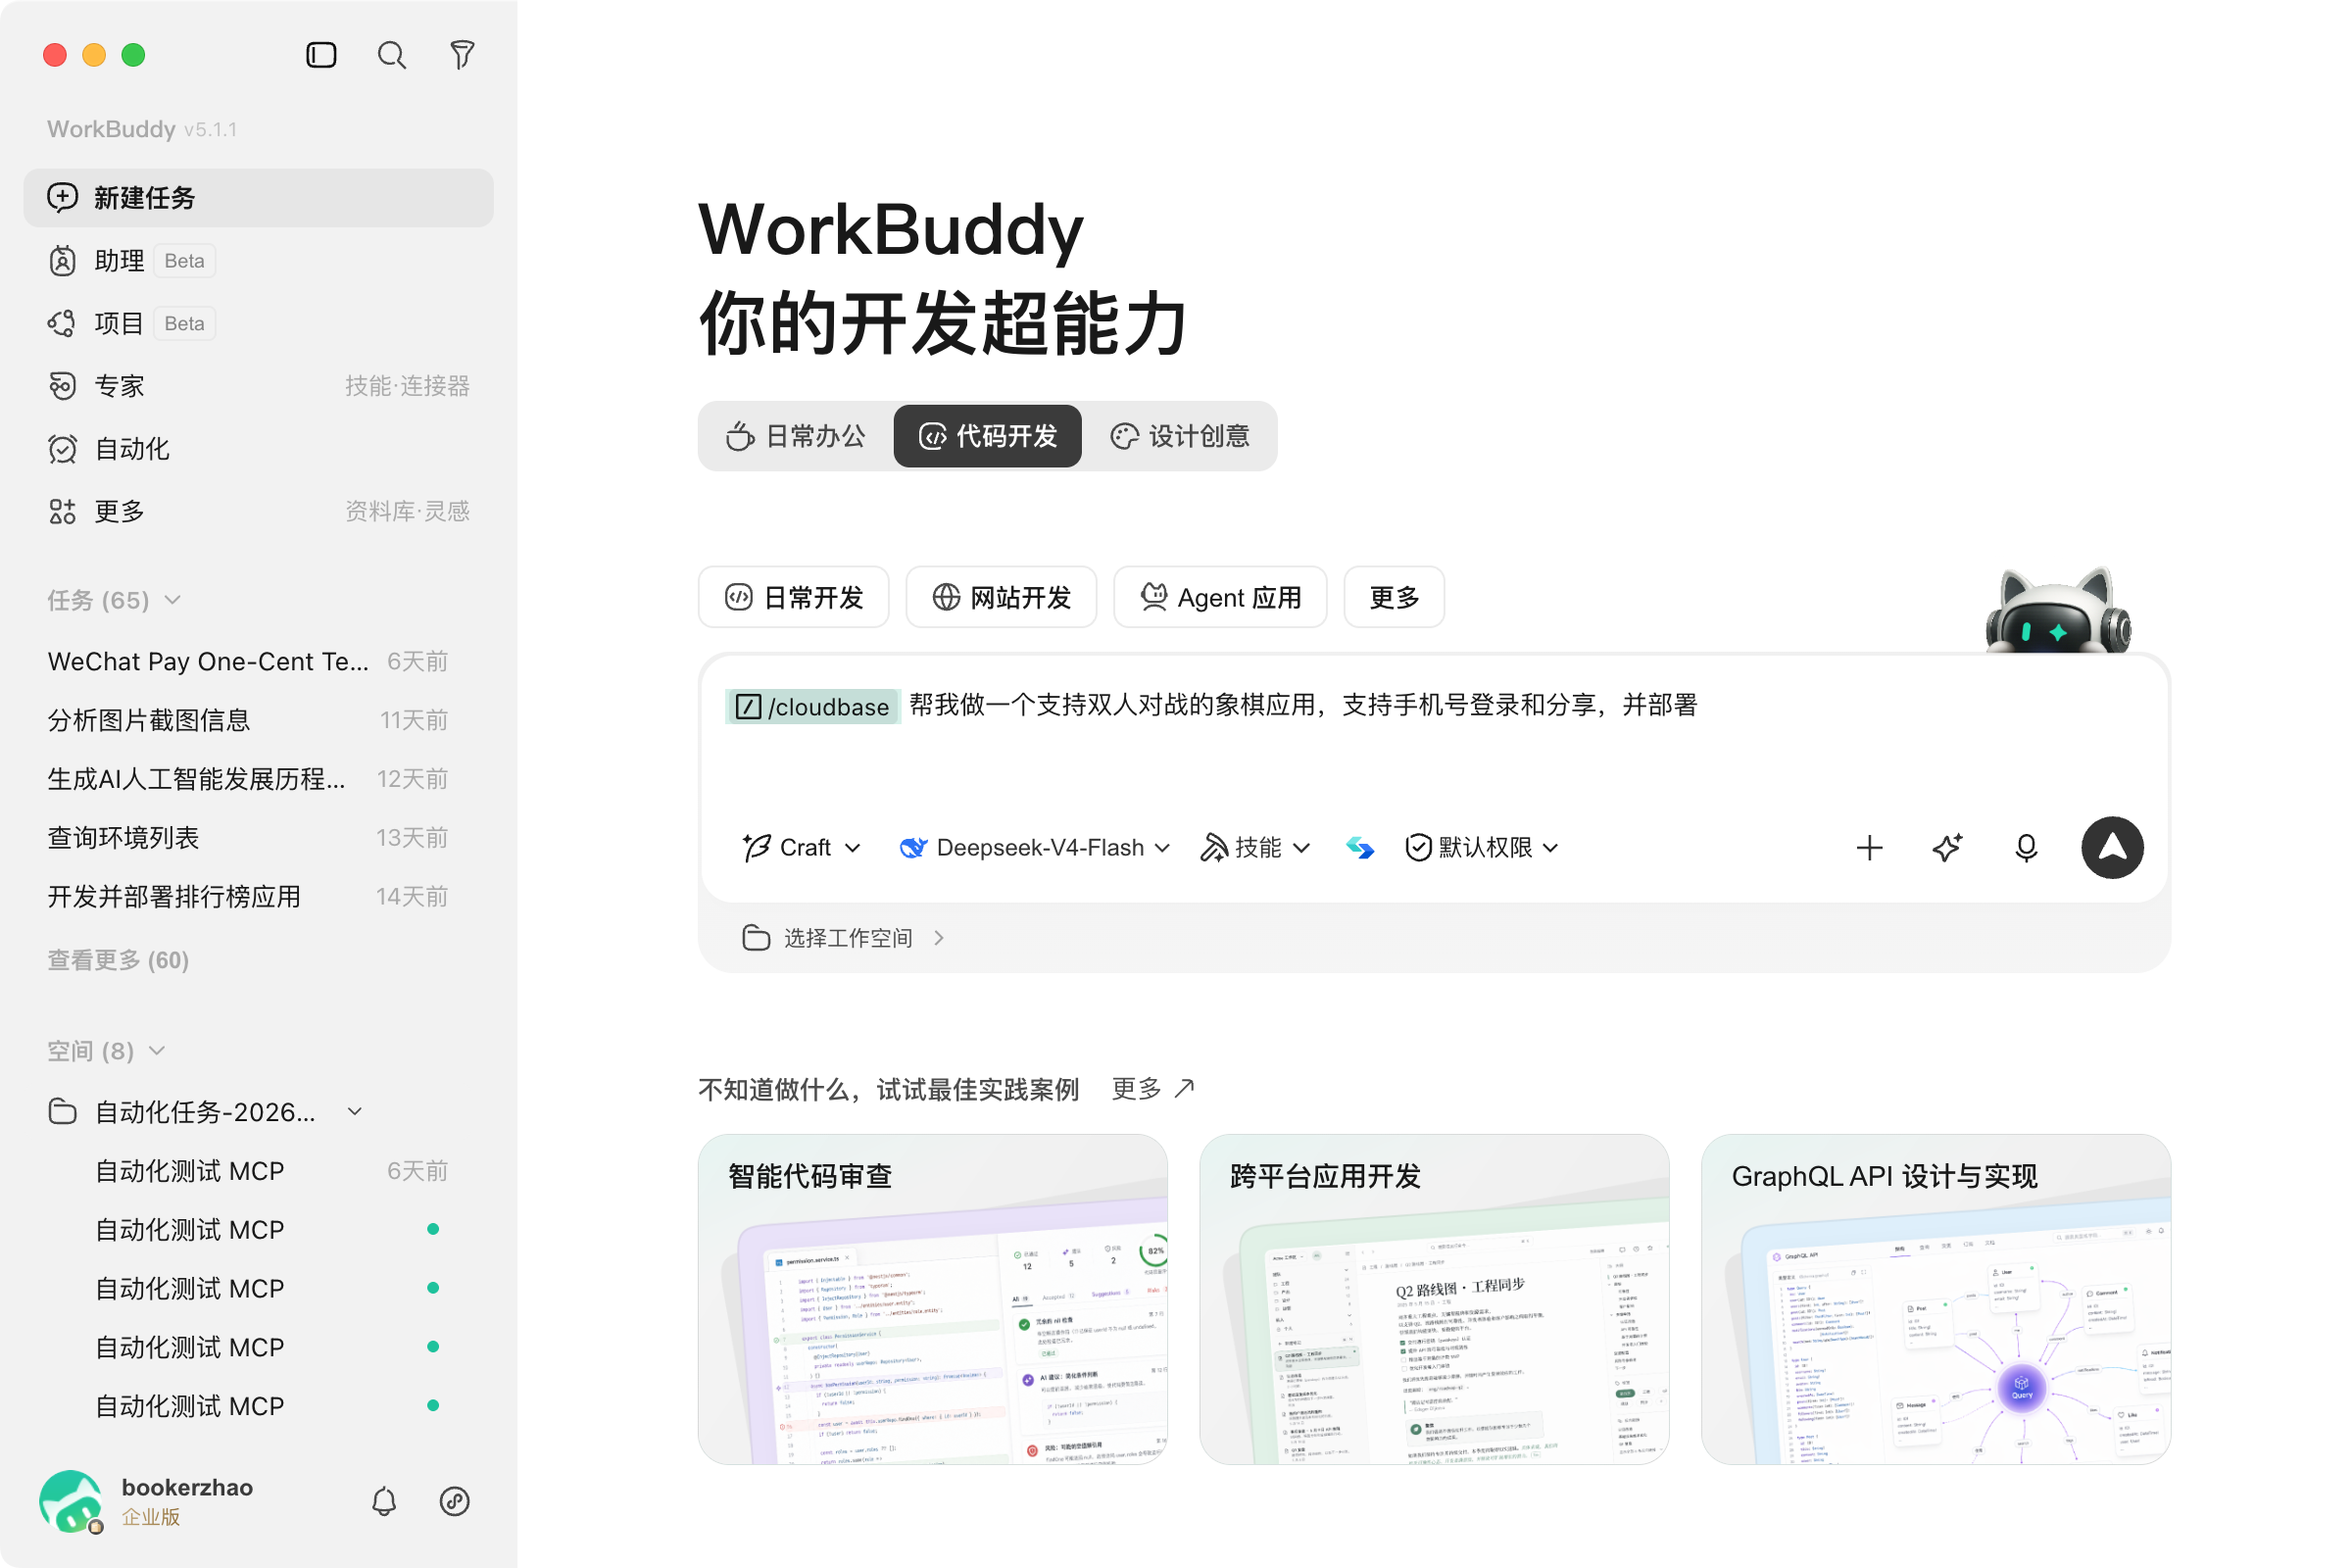Open GraphQL API 设计与实现 card

click(x=1936, y=1299)
